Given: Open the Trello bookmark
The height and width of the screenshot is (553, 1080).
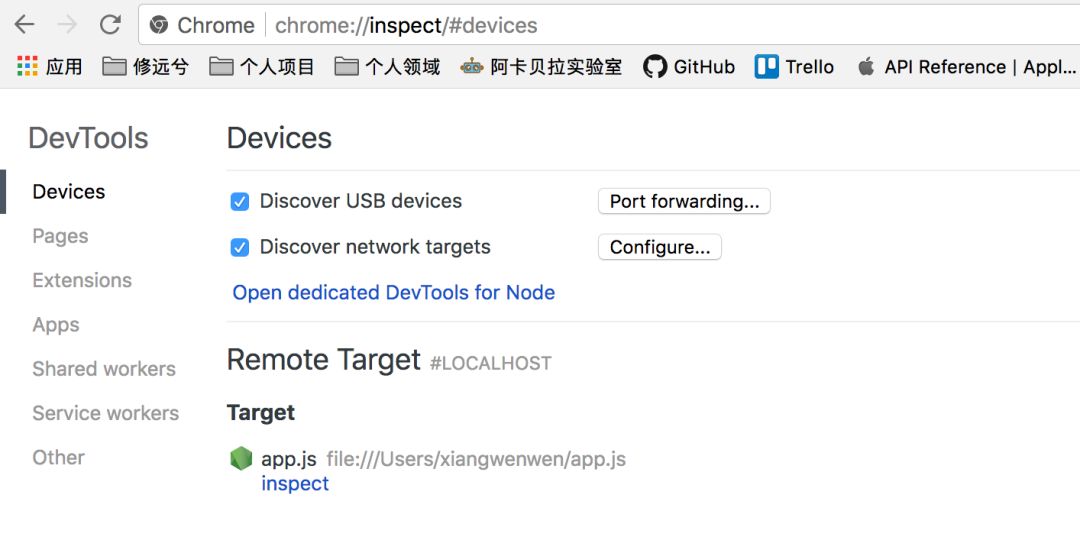Looking at the screenshot, I should [x=795, y=67].
